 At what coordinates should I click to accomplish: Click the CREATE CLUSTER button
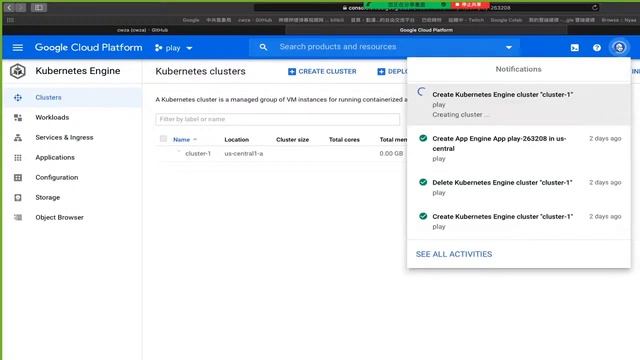pyautogui.click(x=322, y=71)
